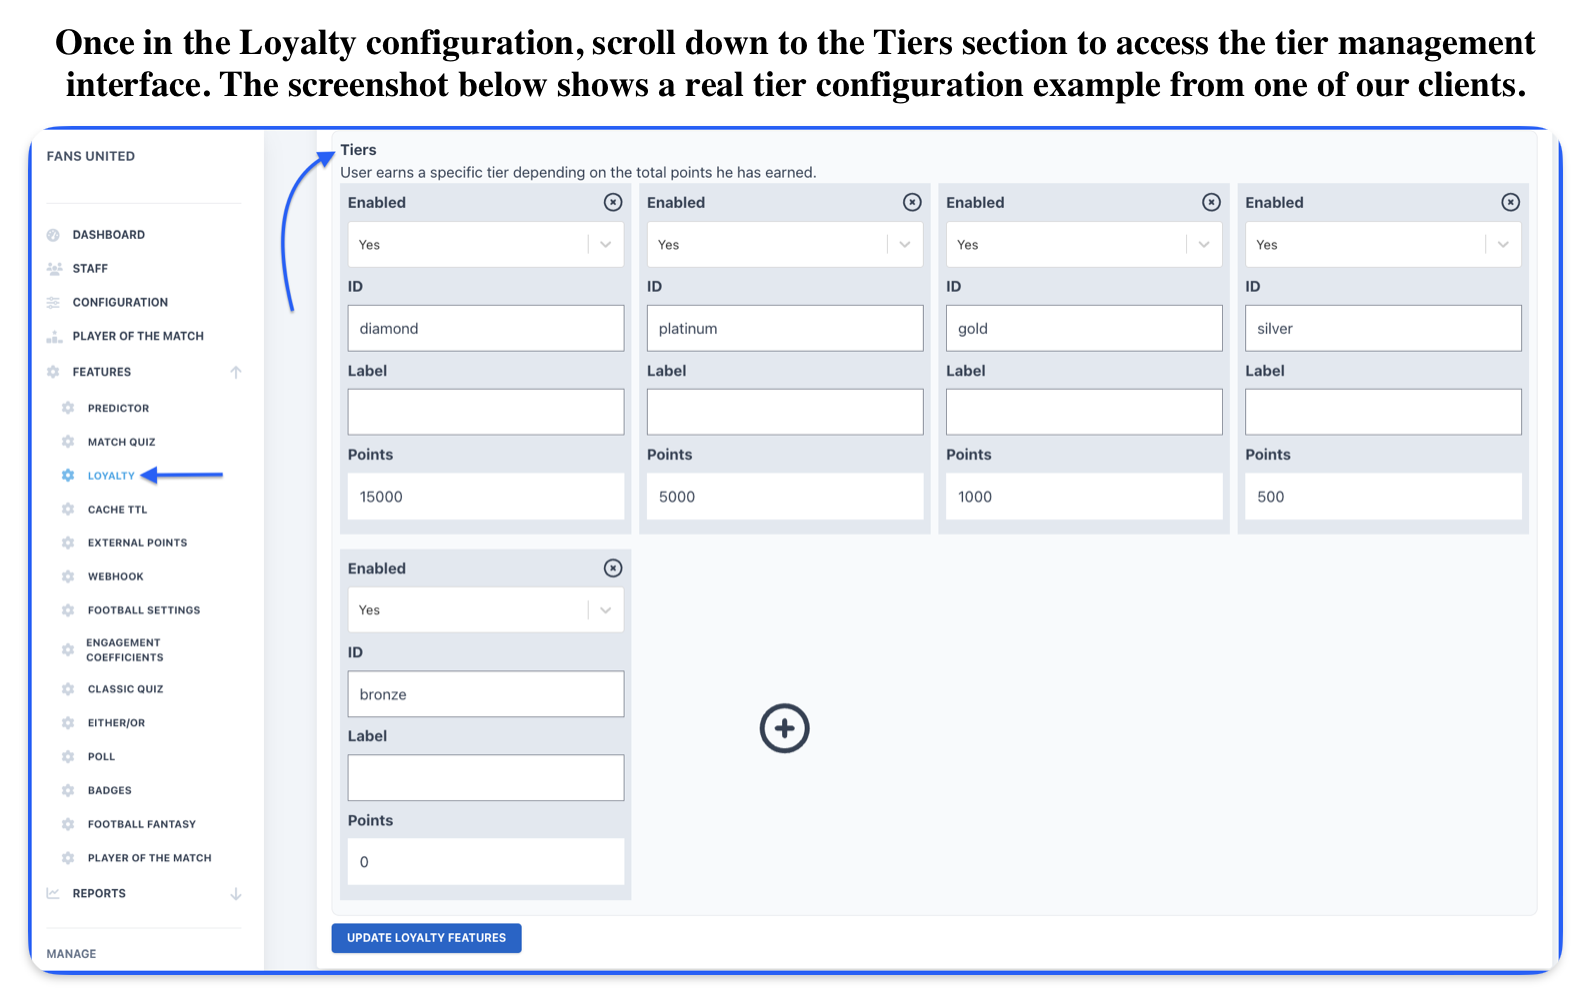Remove the bronze tier with its X icon
This screenshot has height=998, width=1582.
(x=613, y=568)
